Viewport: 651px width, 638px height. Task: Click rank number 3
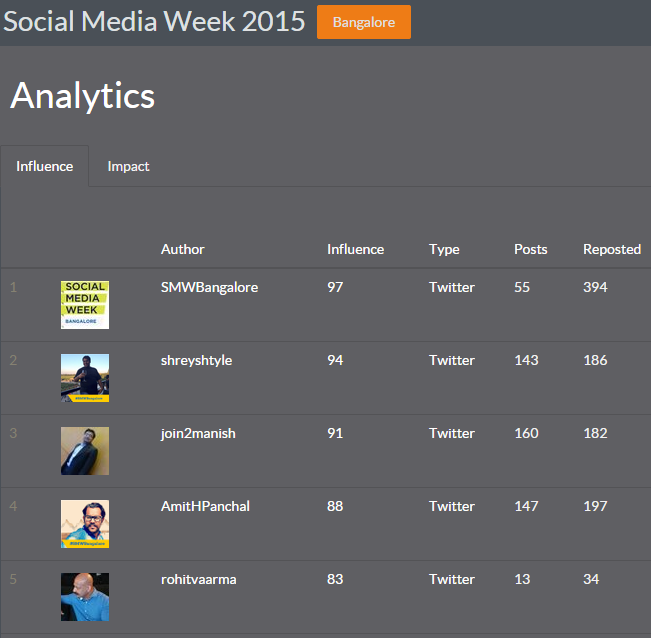(13, 433)
